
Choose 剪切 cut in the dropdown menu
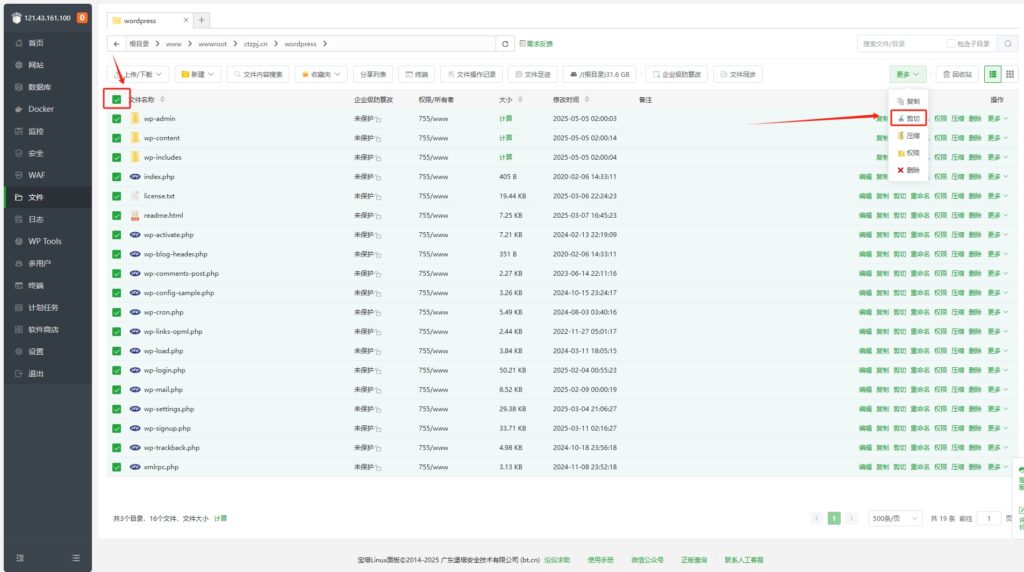pyautogui.click(x=908, y=119)
